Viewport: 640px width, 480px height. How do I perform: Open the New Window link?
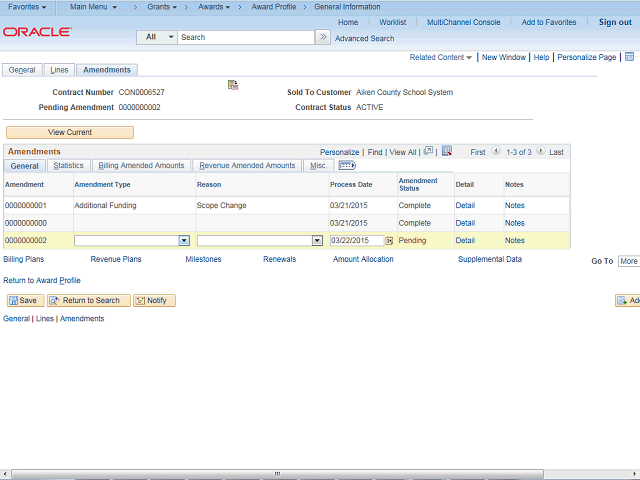(503, 57)
